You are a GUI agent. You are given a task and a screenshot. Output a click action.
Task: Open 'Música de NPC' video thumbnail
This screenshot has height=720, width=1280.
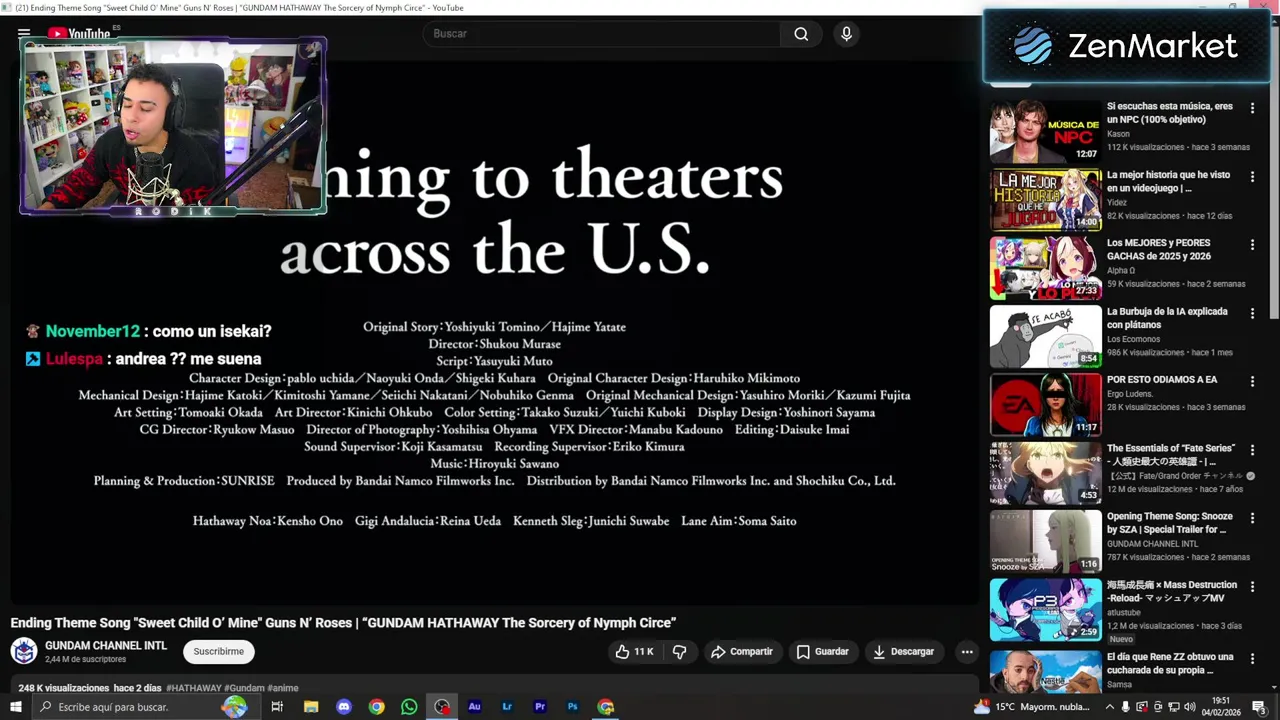(1045, 131)
